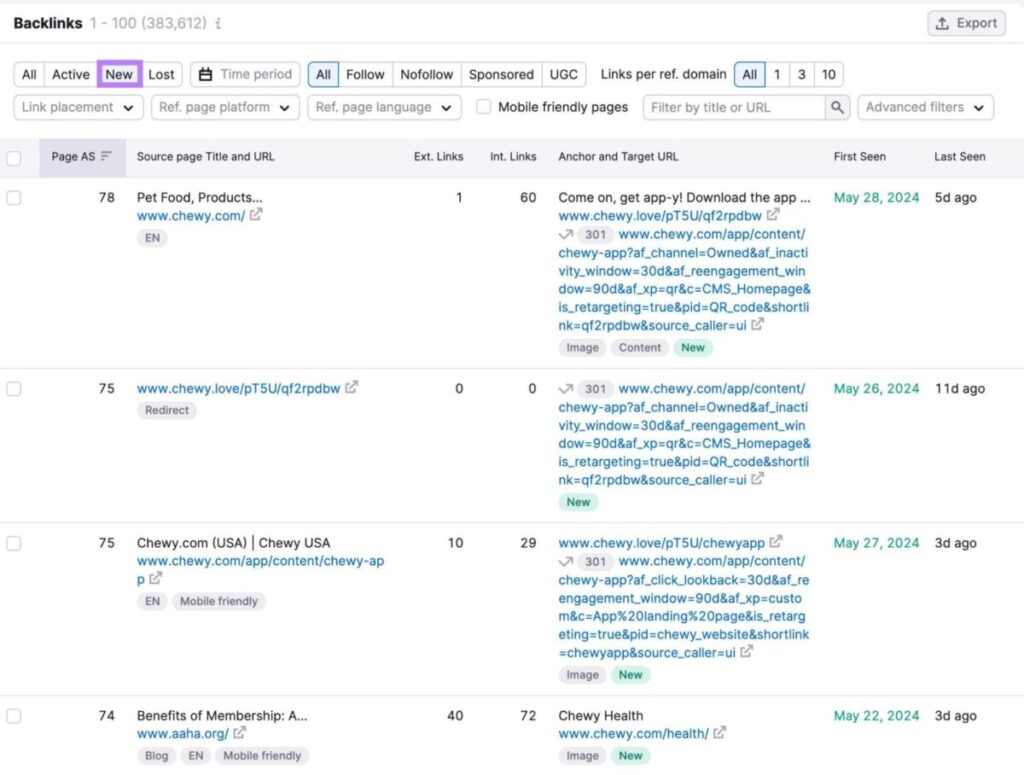Screen dimensions: 1024x775
Task: Open info icon beside Backlinks count
Action: coord(218,24)
